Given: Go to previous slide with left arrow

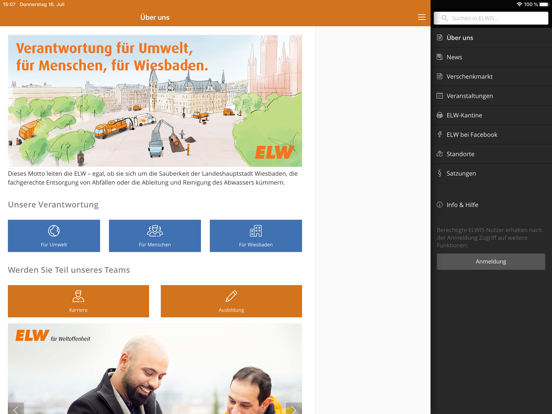Looking at the screenshot, I should (16, 408).
